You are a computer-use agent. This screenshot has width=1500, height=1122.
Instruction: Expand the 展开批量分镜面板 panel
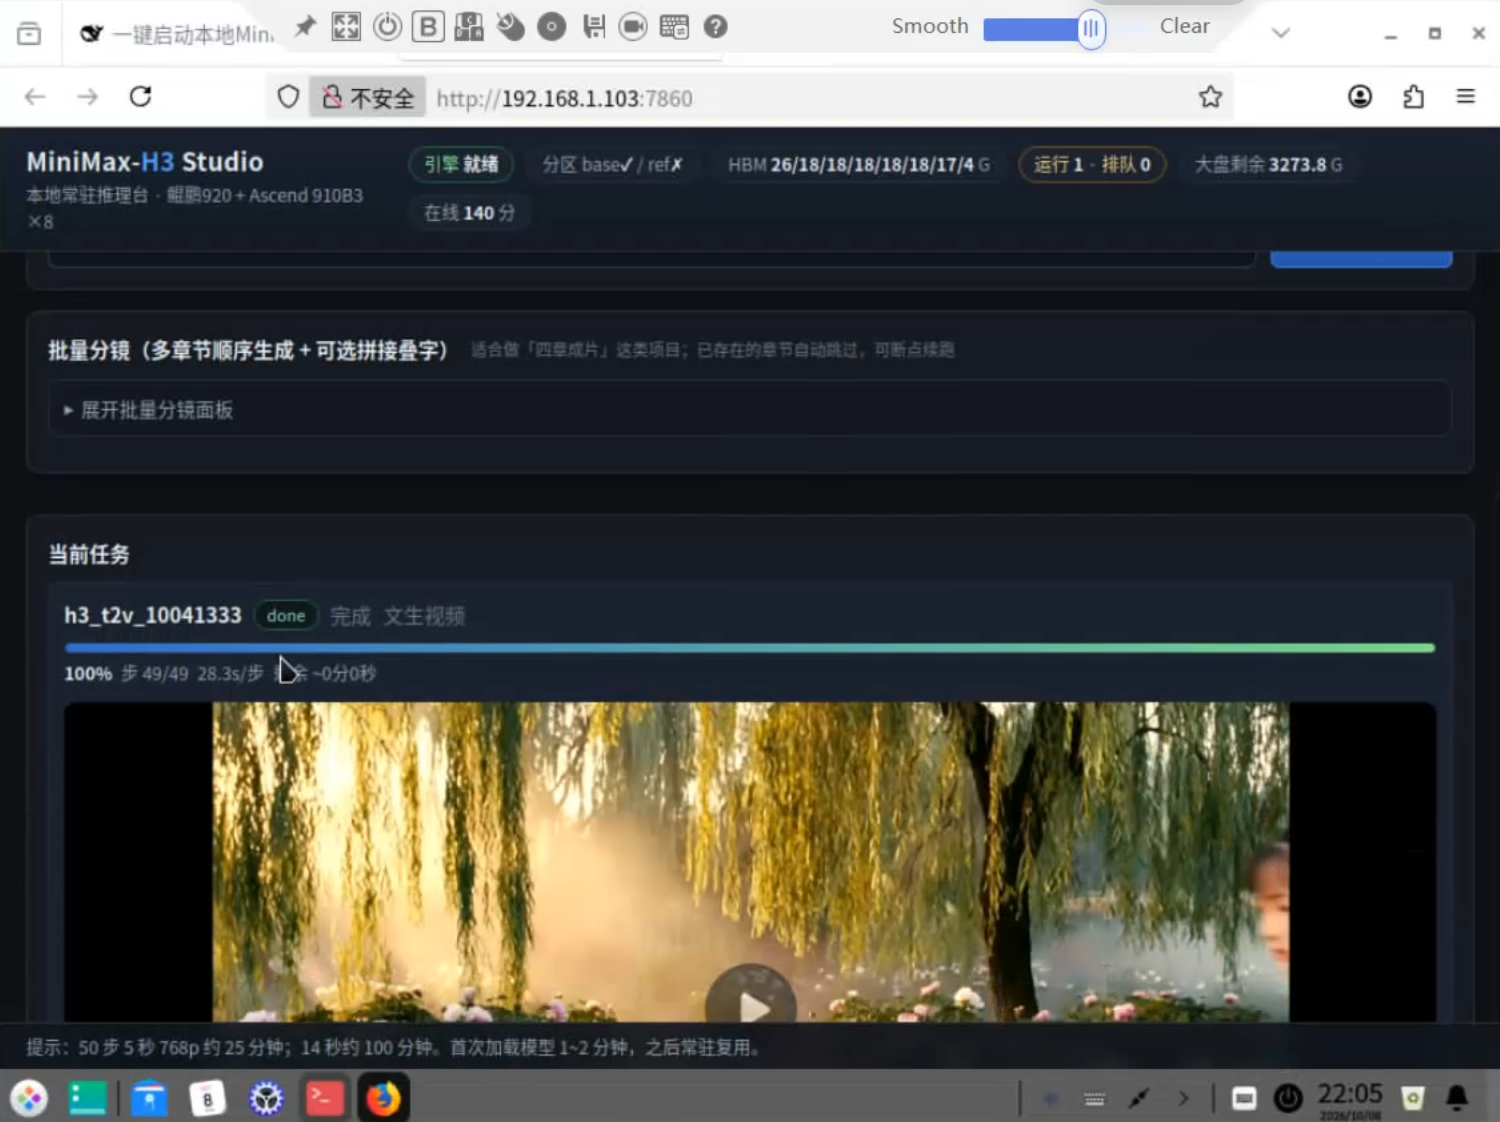click(750, 409)
